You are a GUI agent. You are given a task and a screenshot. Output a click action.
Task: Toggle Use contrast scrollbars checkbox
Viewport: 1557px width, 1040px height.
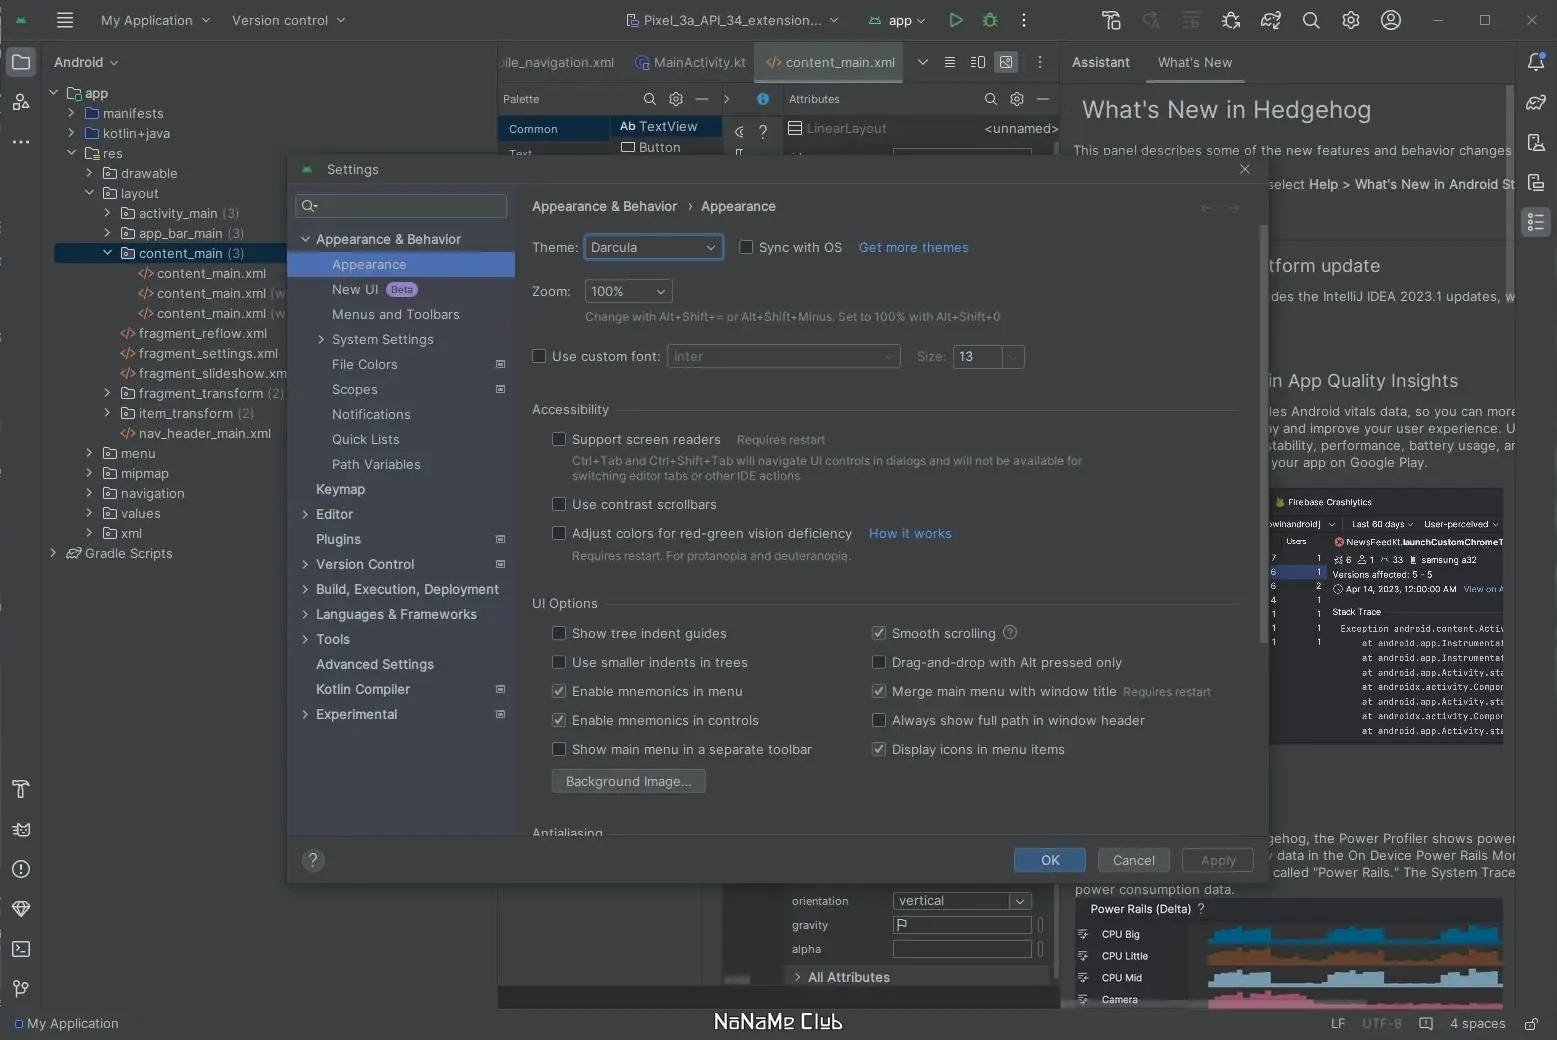pyautogui.click(x=559, y=504)
